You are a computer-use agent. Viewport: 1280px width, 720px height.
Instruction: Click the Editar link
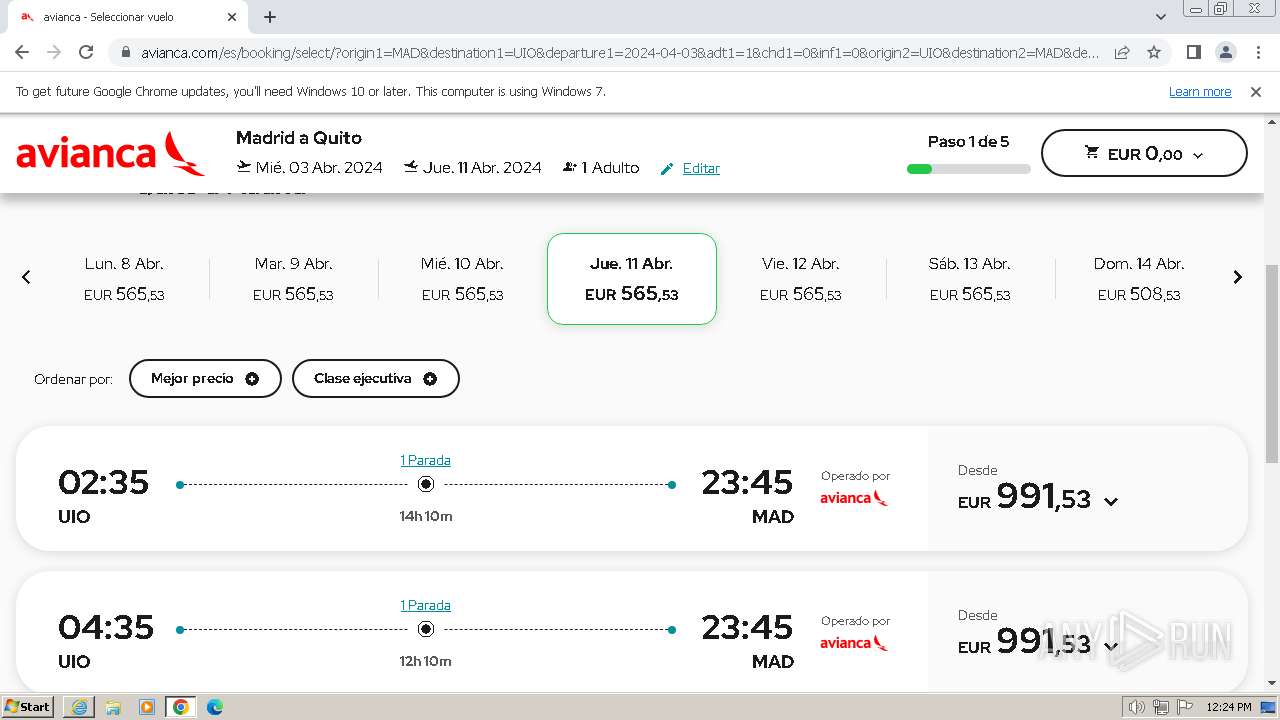(x=701, y=168)
